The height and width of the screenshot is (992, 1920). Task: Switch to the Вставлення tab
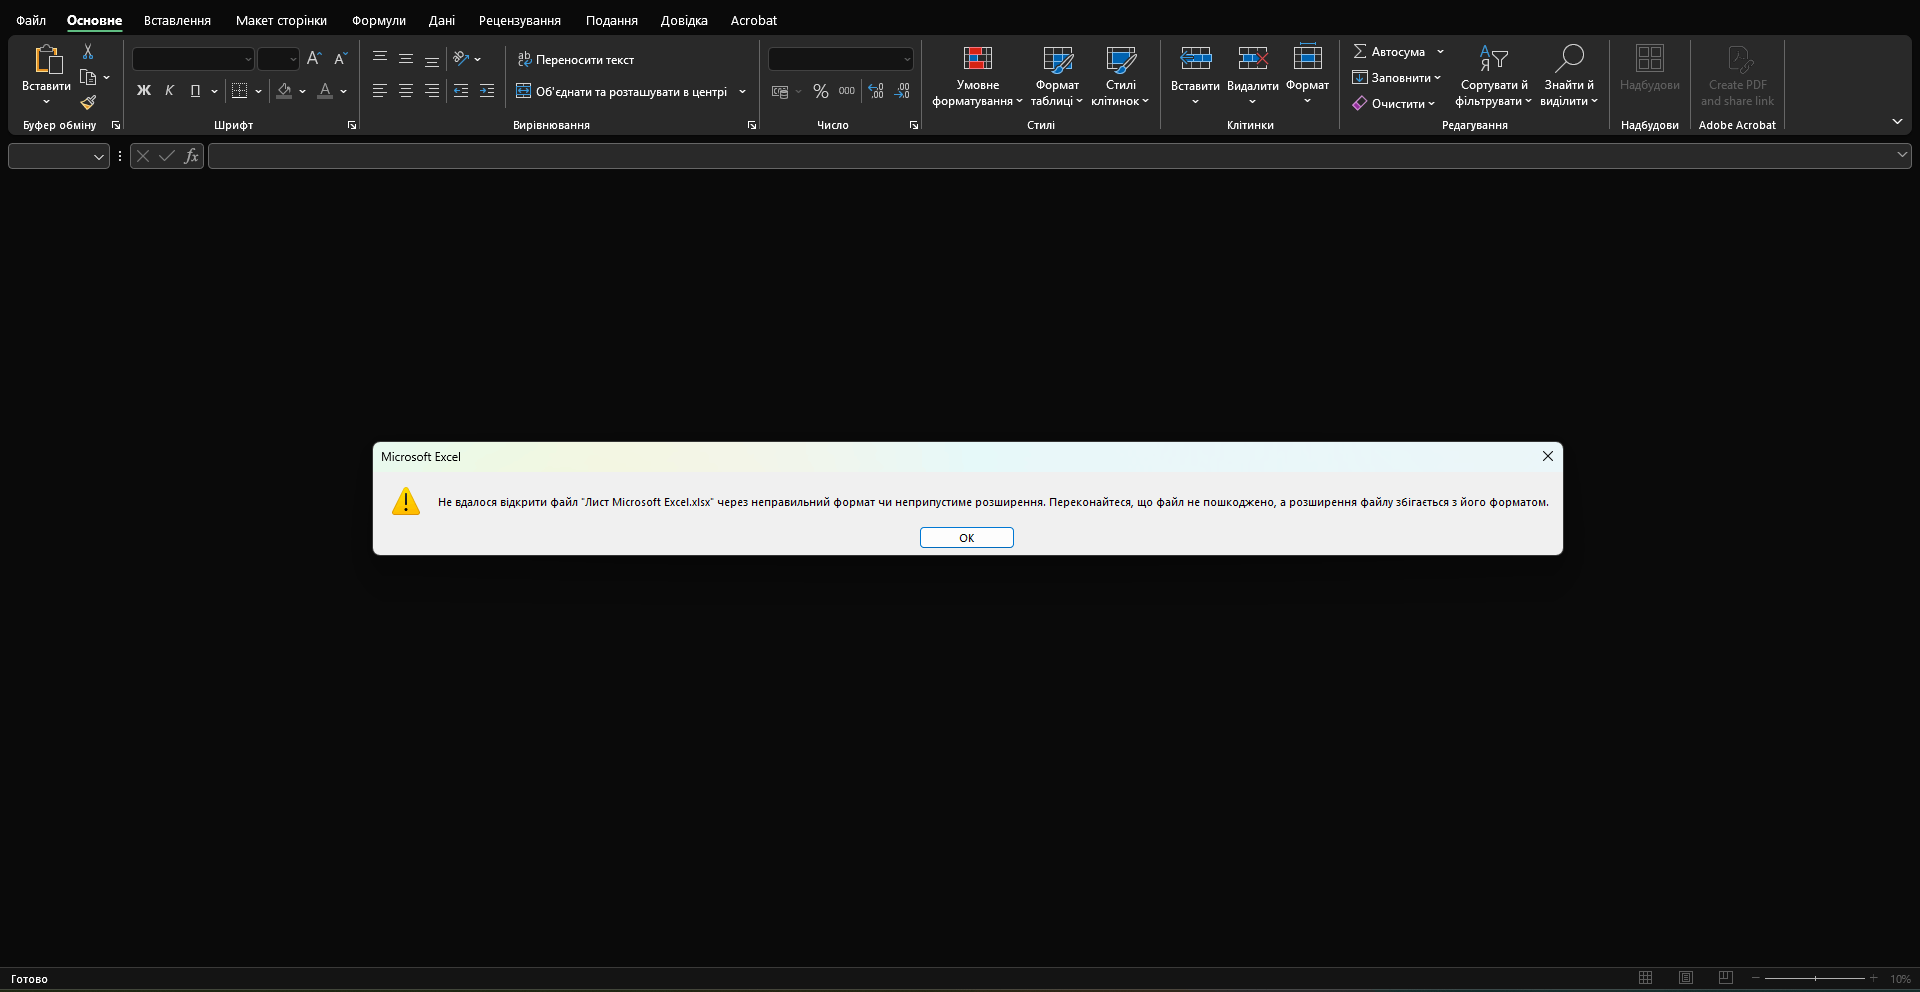point(177,20)
